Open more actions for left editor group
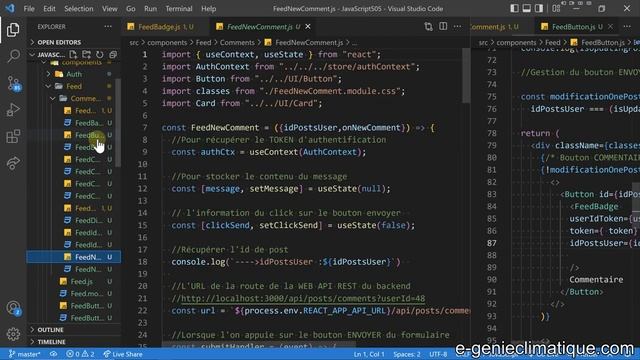 point(457,27)
